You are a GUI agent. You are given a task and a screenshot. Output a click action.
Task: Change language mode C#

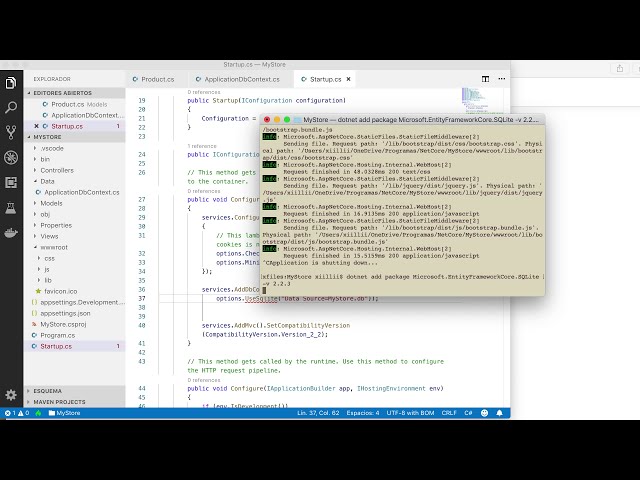(x=468, y=413)
